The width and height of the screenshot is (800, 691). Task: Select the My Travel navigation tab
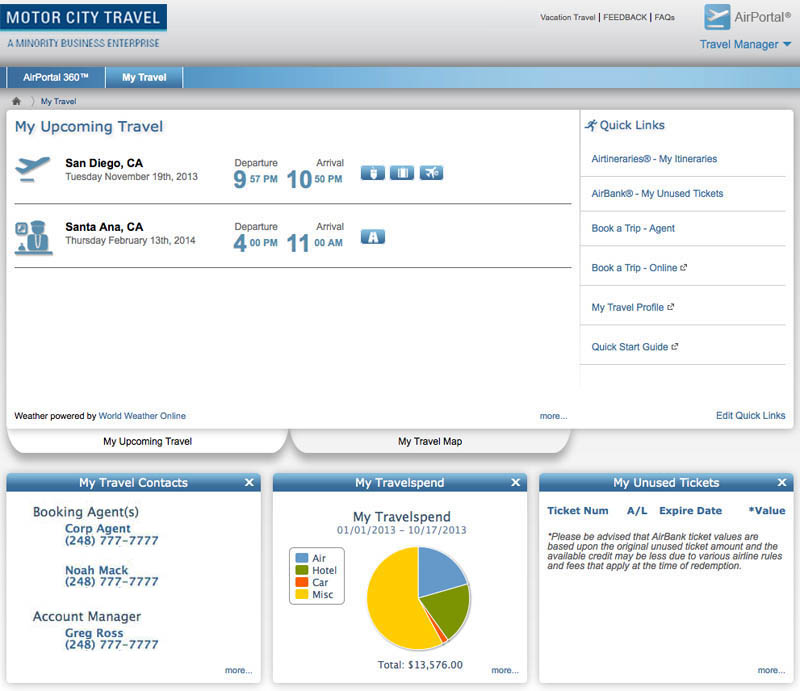144,78
